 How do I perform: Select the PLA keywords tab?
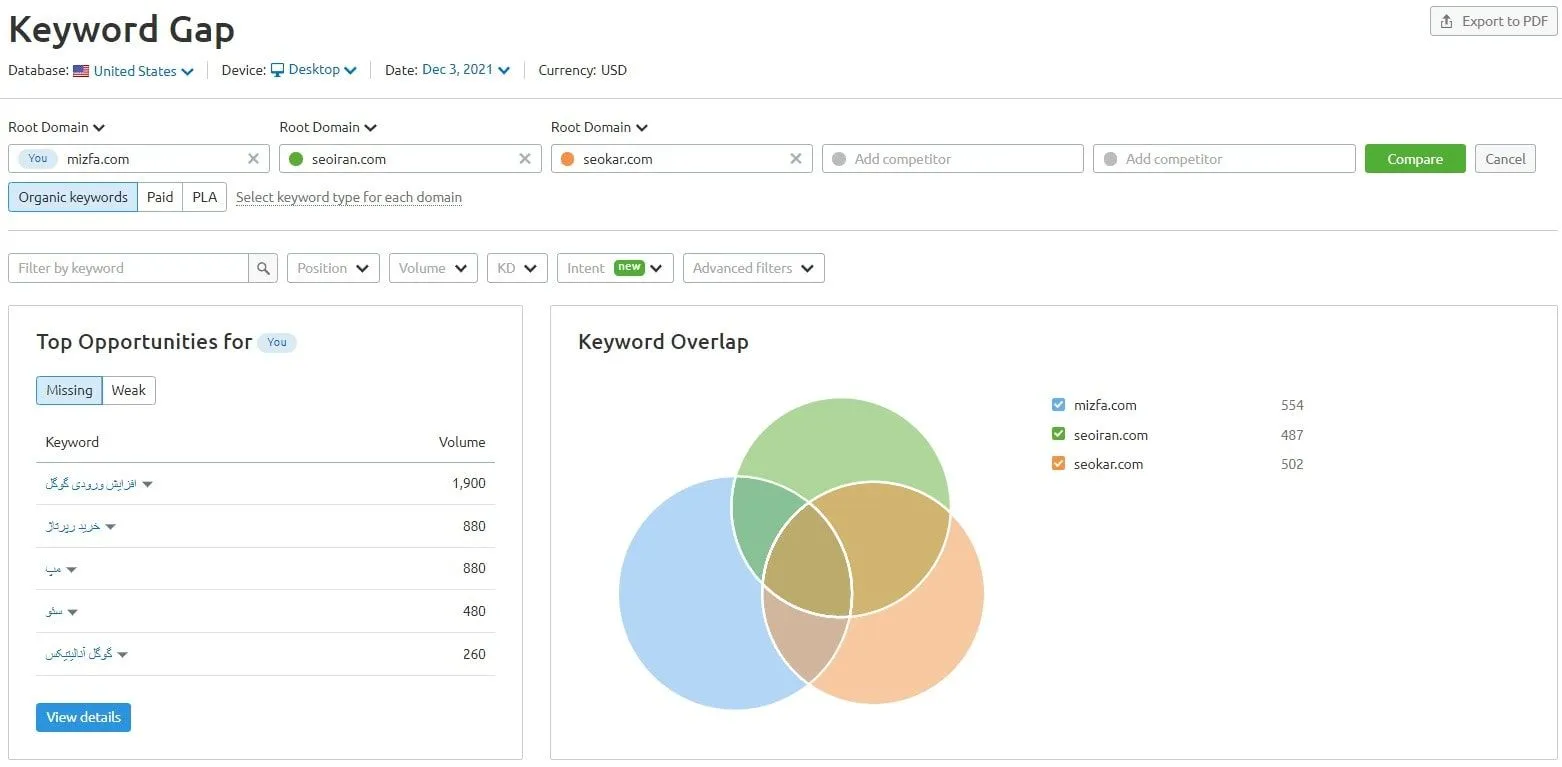click(205, 197)
